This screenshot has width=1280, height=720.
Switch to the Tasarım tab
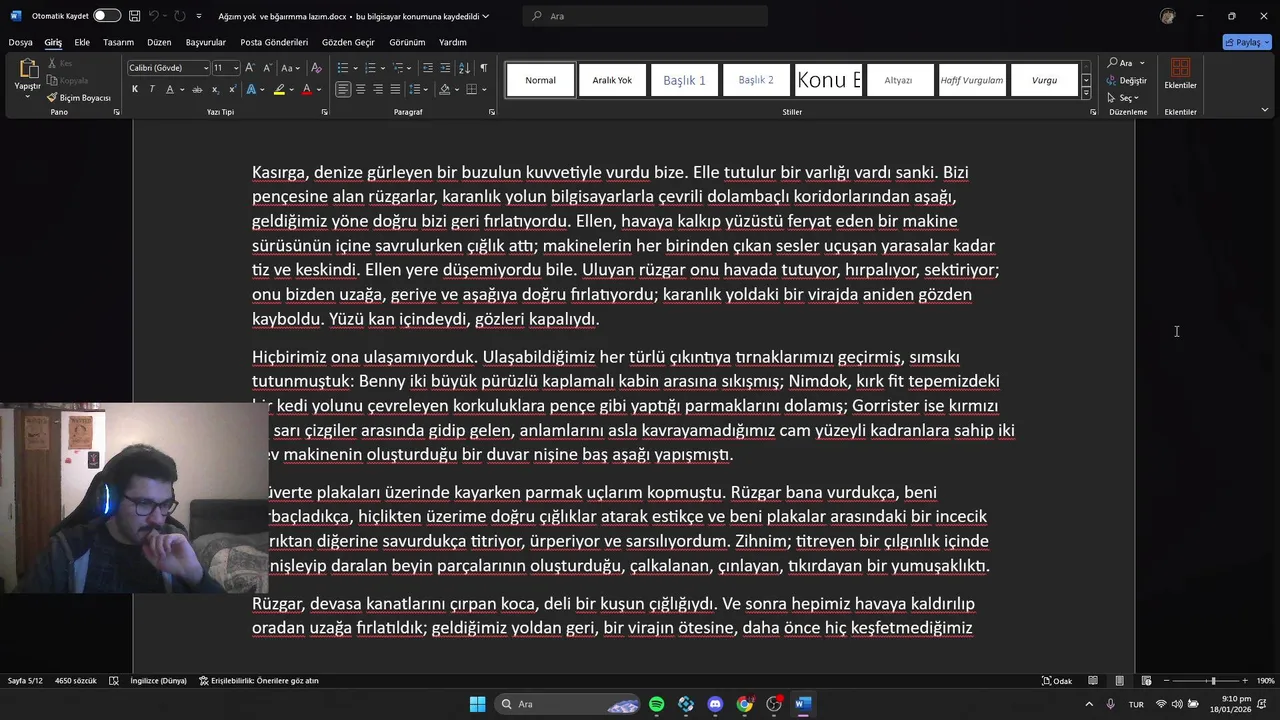pyautogui.click(x=118, y=42)
